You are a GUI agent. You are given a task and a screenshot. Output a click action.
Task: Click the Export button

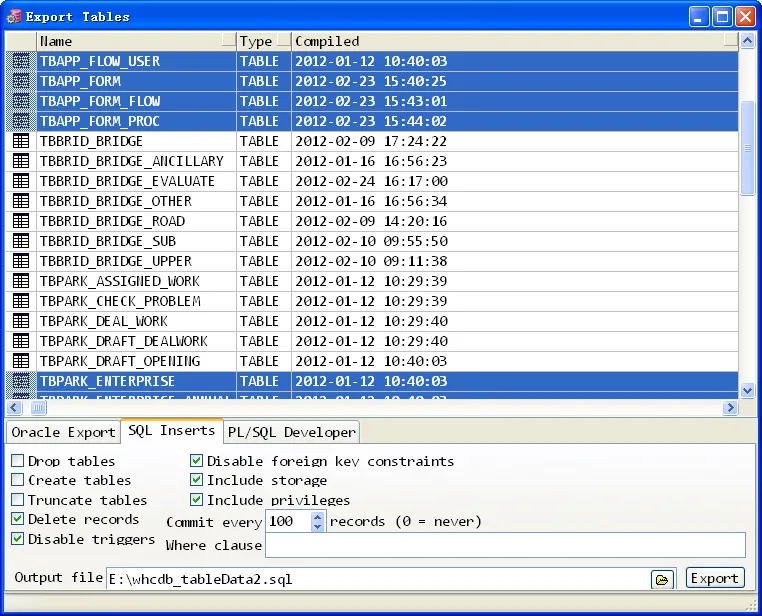point(715,578)
